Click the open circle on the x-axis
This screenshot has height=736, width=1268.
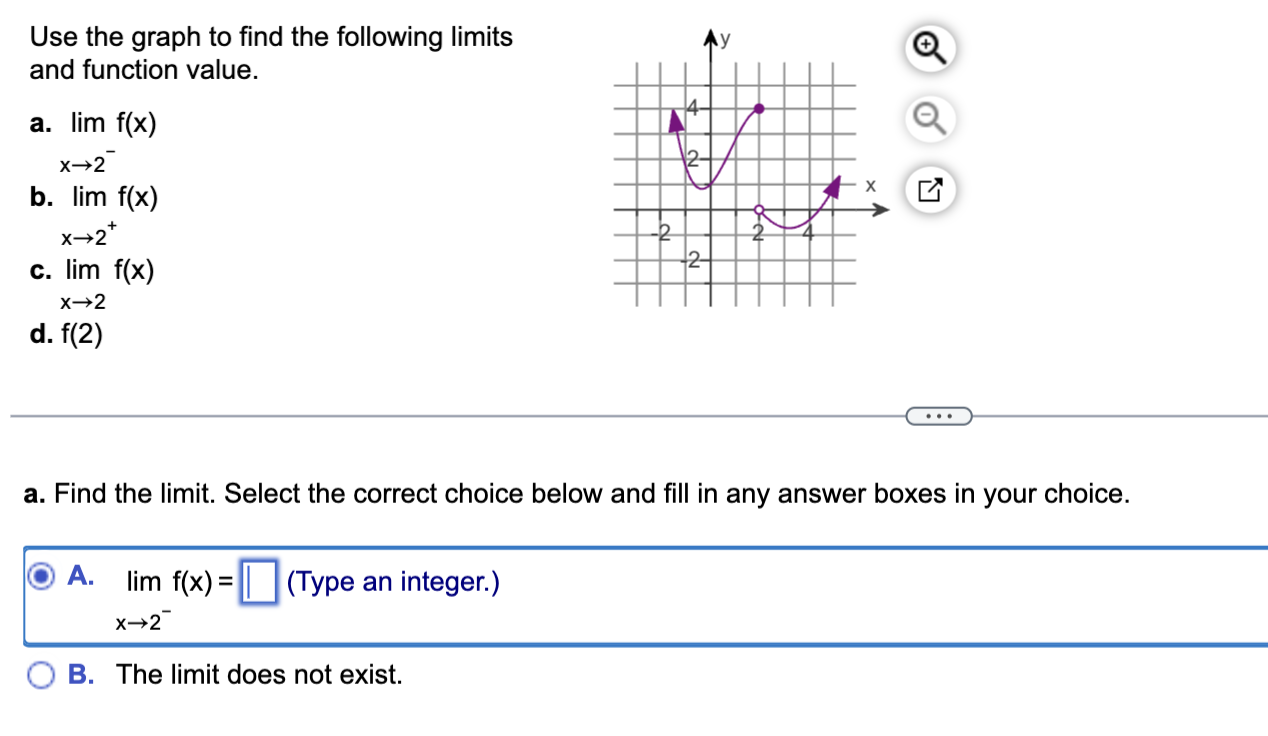click(x=759, y=210)
